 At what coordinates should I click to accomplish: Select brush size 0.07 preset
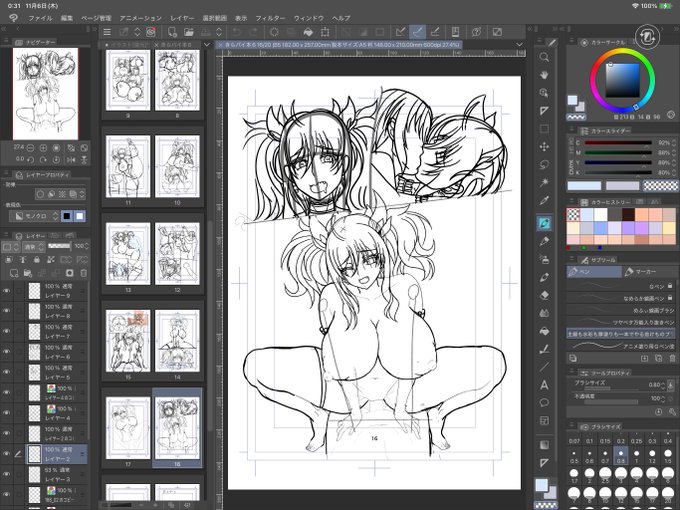coord(574,437)
